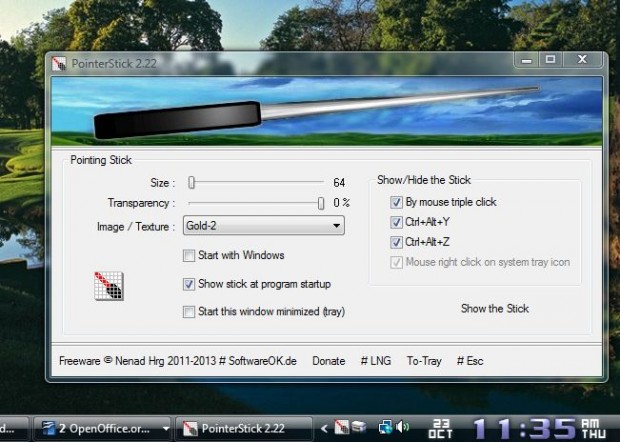620x442 pixels.
Task: Open the PointerStick icon in the system tray
Action: point(342,427)
